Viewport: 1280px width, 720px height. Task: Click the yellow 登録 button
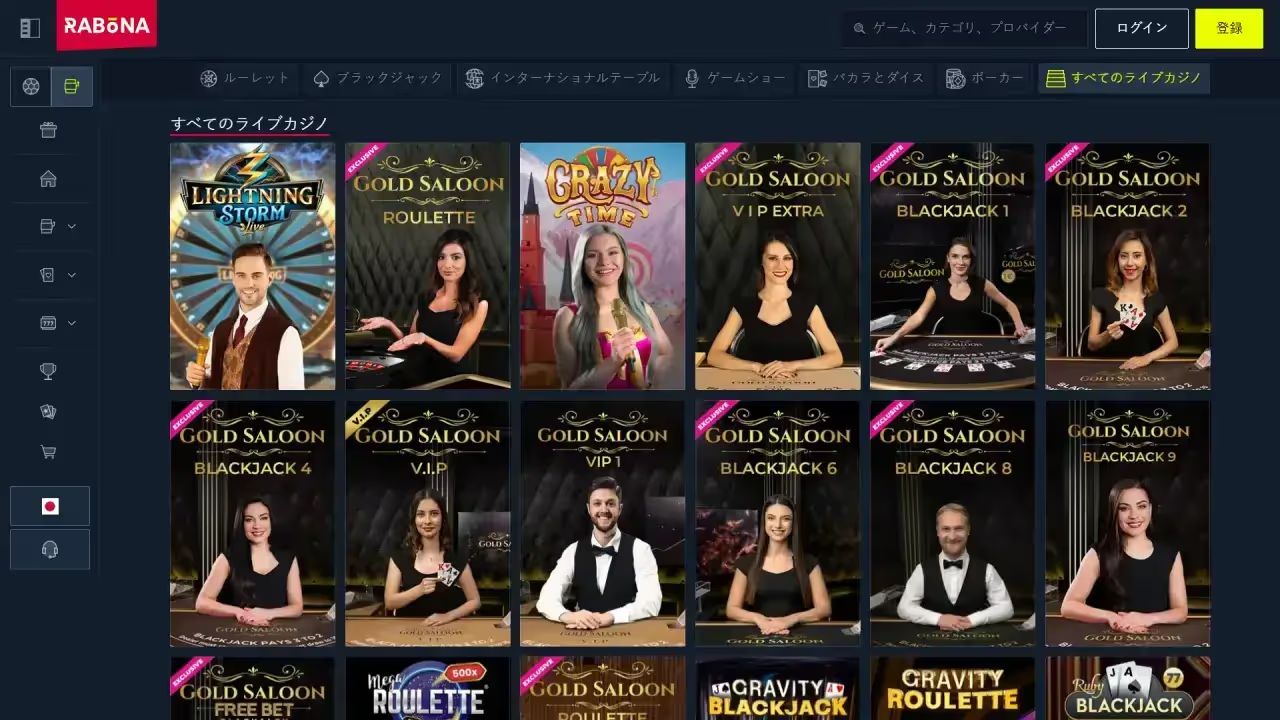(1229, 28)
